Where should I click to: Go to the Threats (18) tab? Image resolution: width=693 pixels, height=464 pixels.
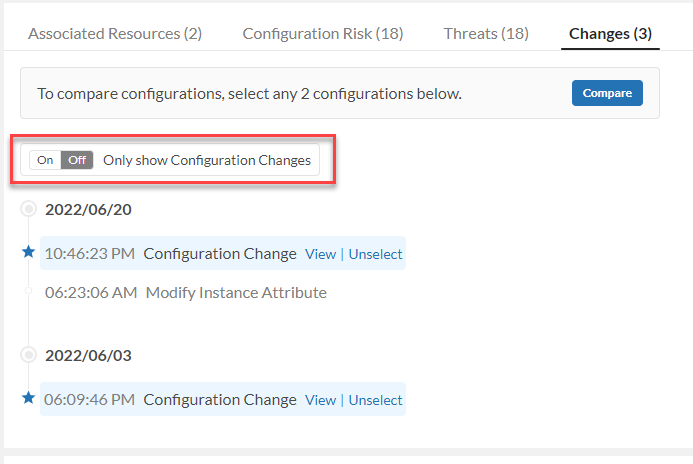pyautogui.click(x=486, y=34)
